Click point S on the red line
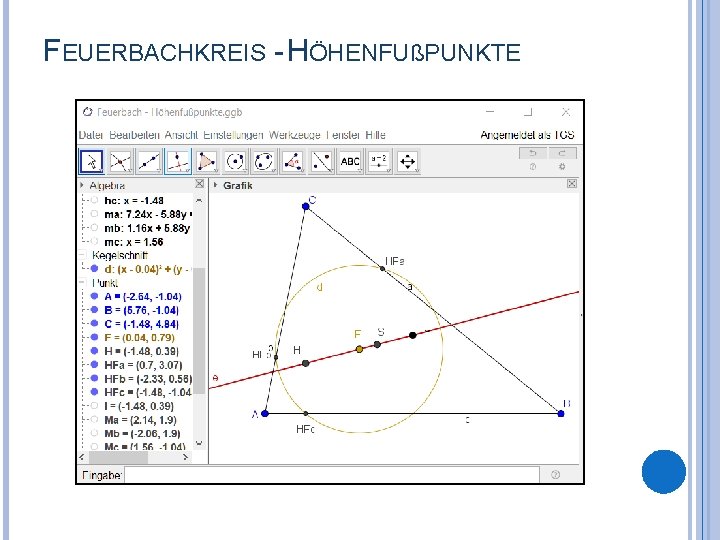Viewport: 720px width, 540px height. click(x=377, y=344)
